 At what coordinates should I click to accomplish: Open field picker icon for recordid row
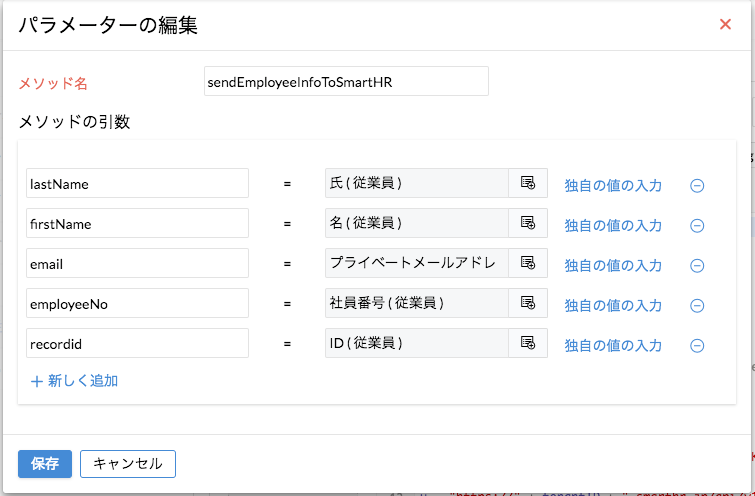coord(528,343)
